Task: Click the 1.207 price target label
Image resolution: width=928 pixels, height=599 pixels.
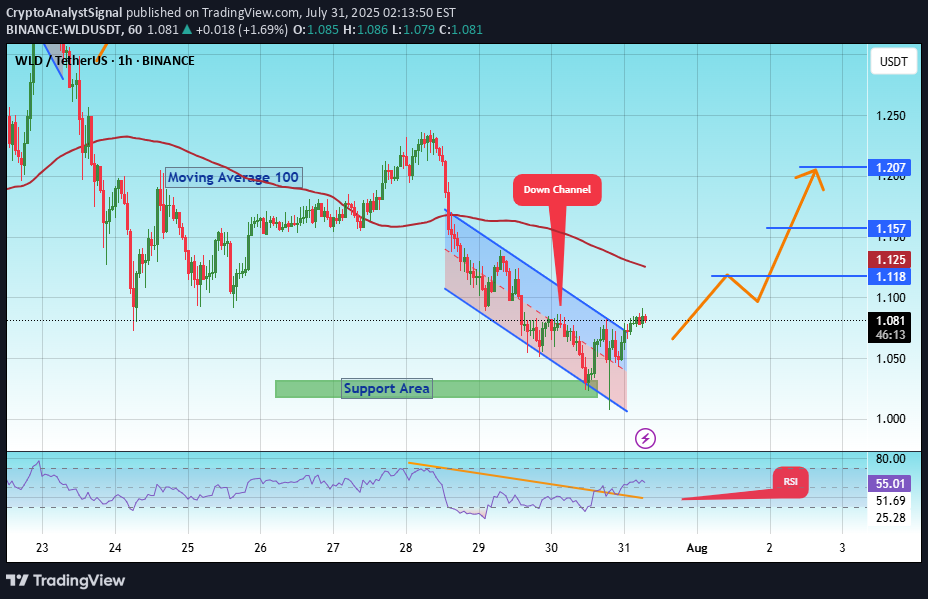Action: click(890, 168)
